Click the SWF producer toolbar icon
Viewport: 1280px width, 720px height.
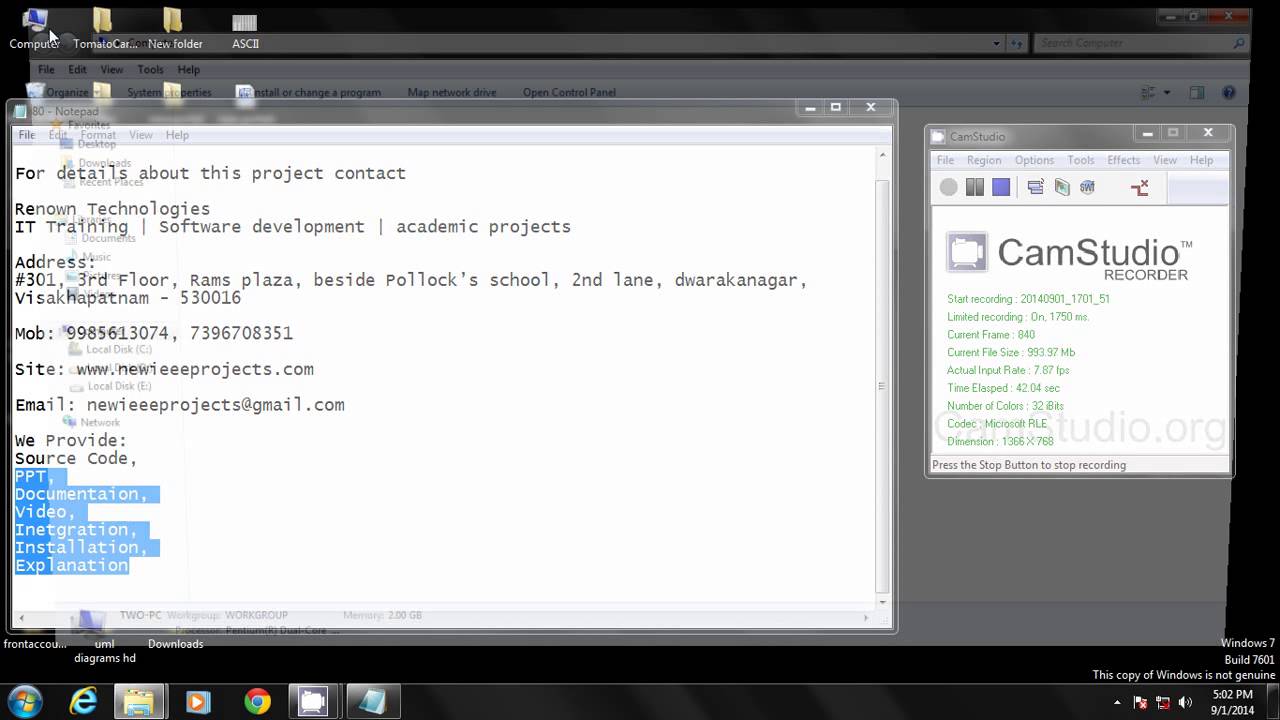pyautogui.click(x=1088, y=187)
